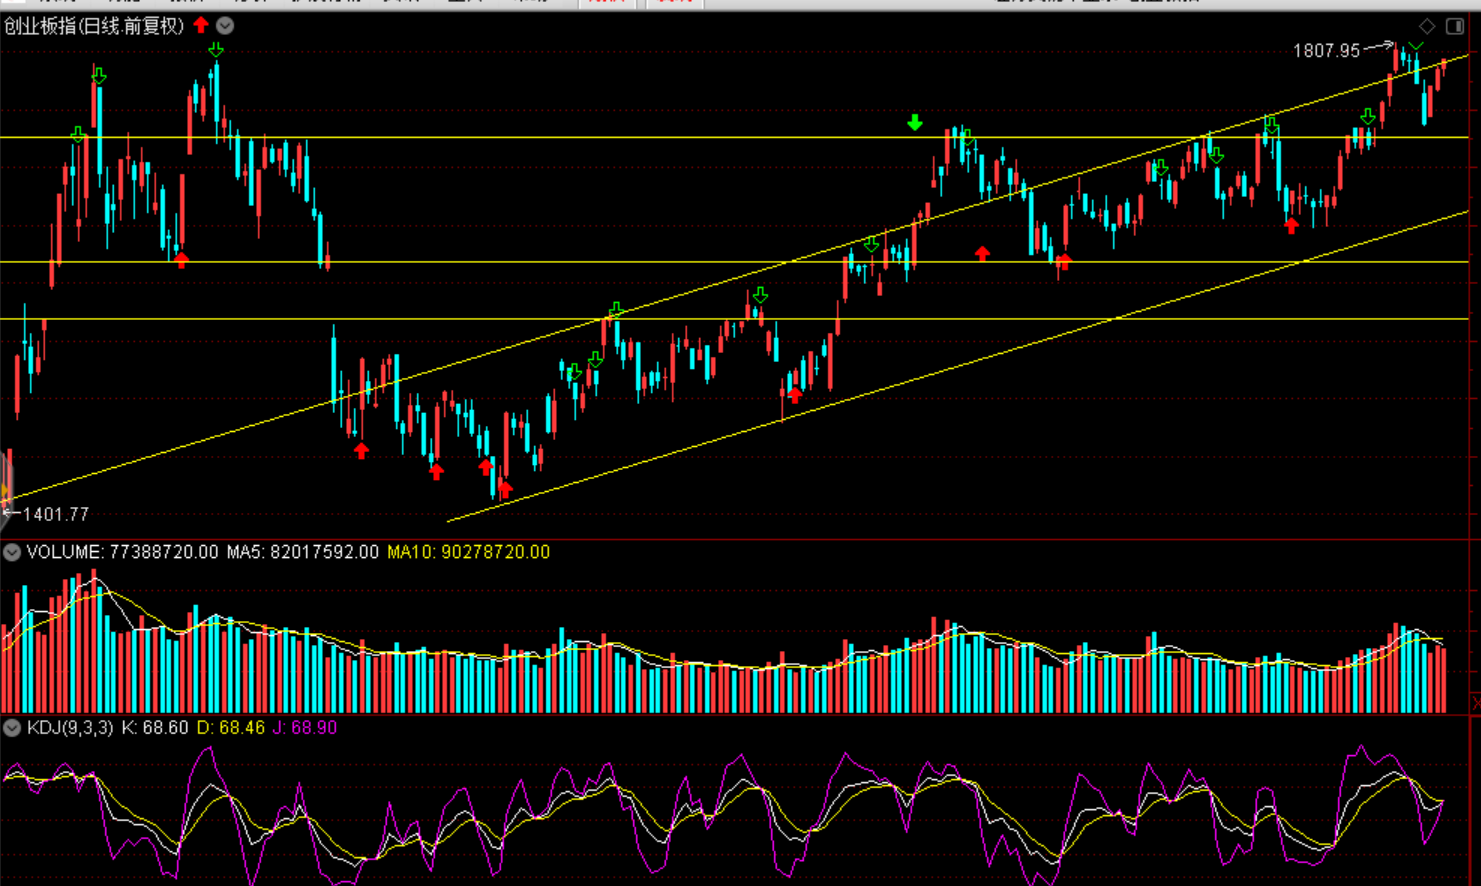Click the VOLUME: 77388720.00 label

[x=122, y=552]
